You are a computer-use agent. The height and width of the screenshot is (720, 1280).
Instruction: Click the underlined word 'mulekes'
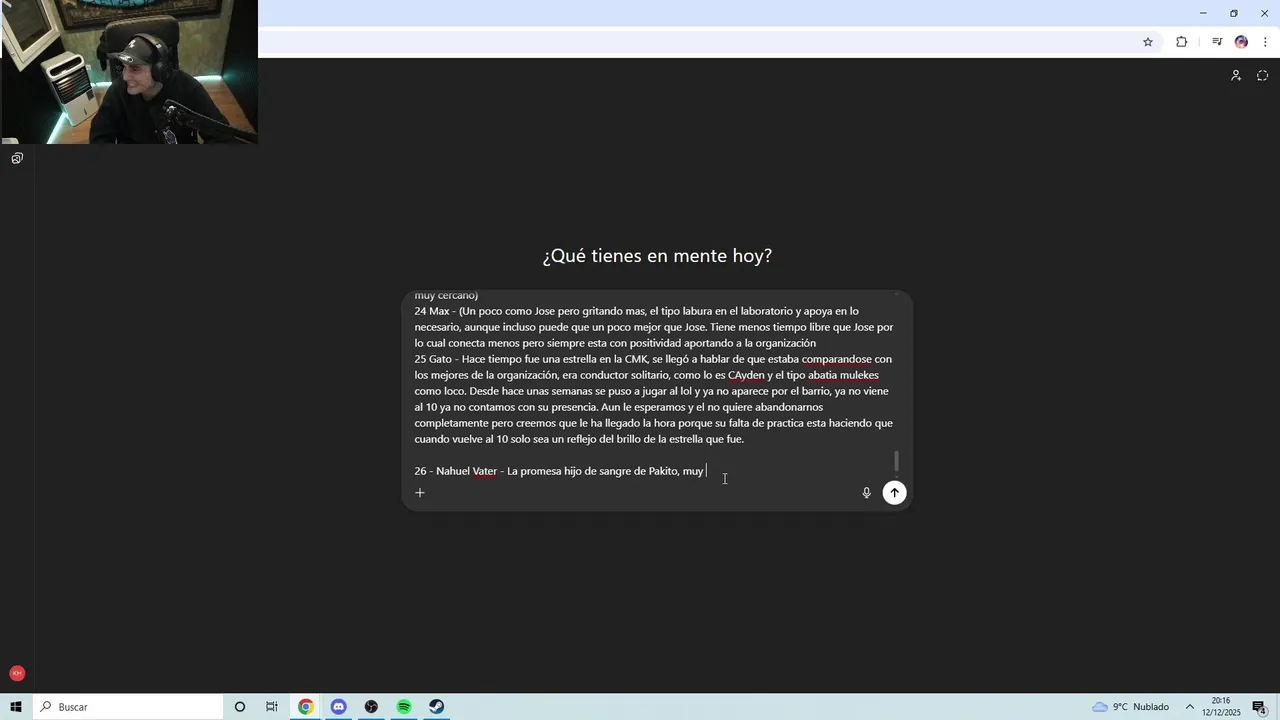tap(859, 375)
